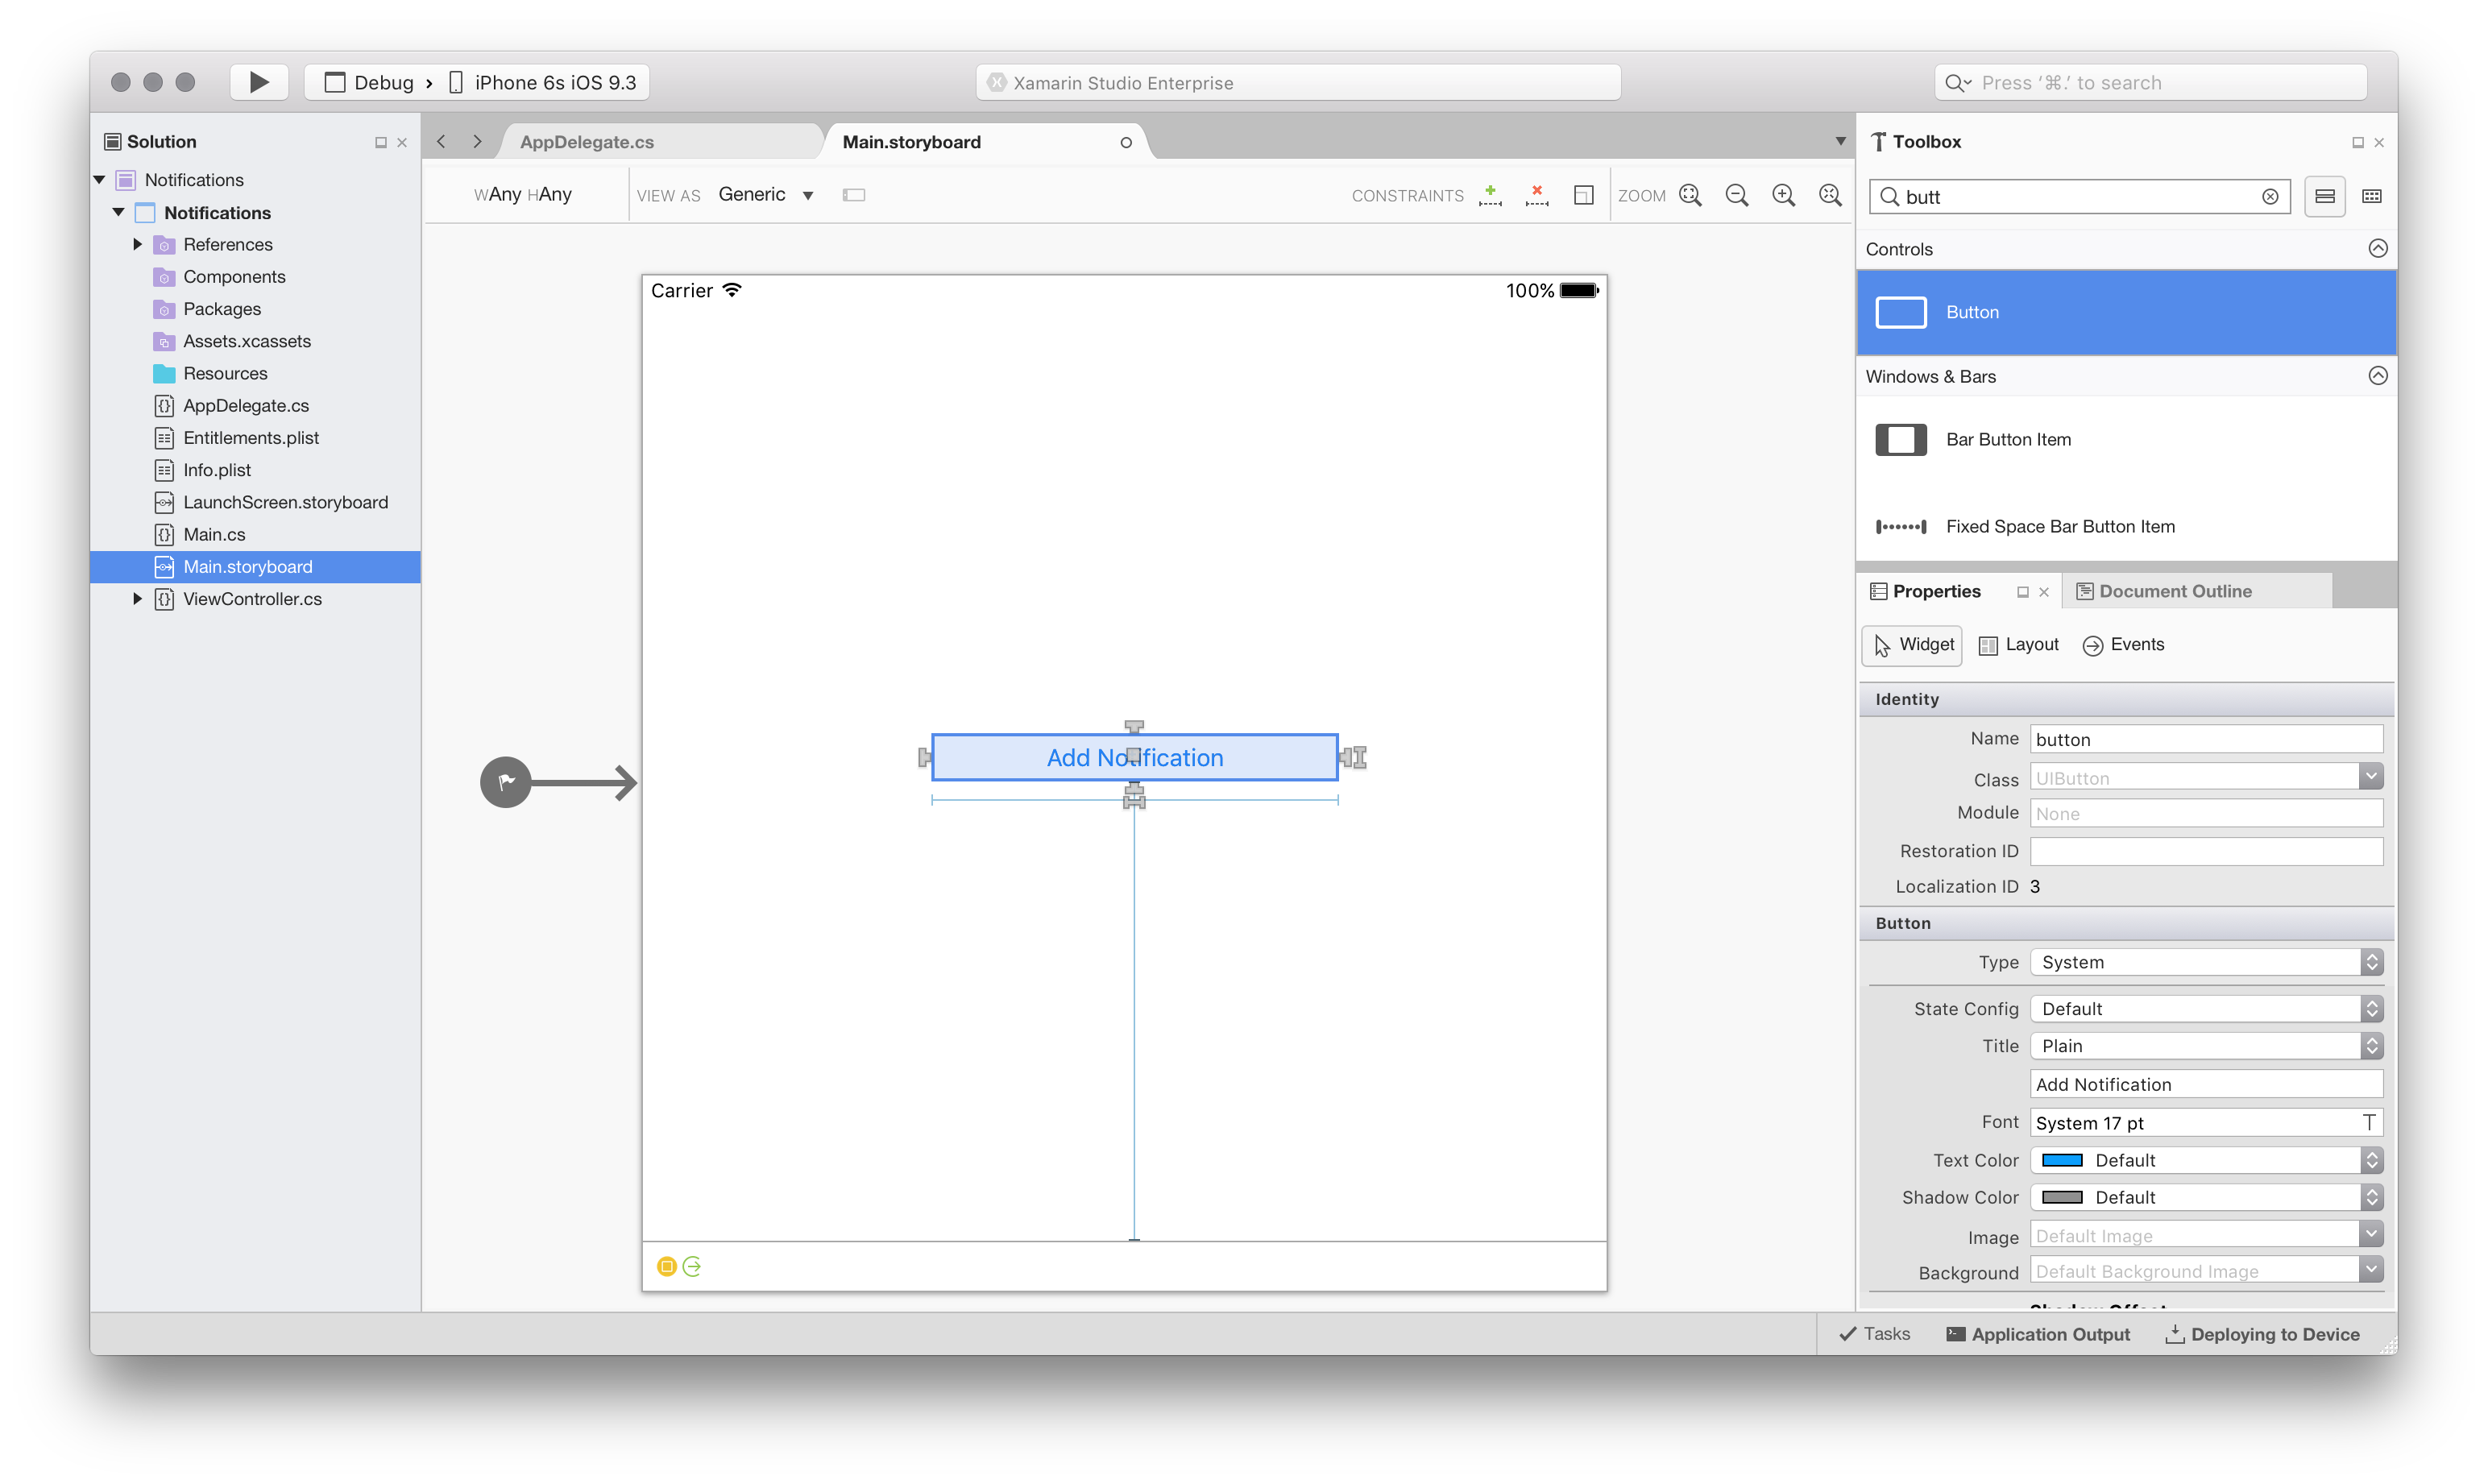
Task: Click the Properties panel icon
Action: (x=1877, y=590)
